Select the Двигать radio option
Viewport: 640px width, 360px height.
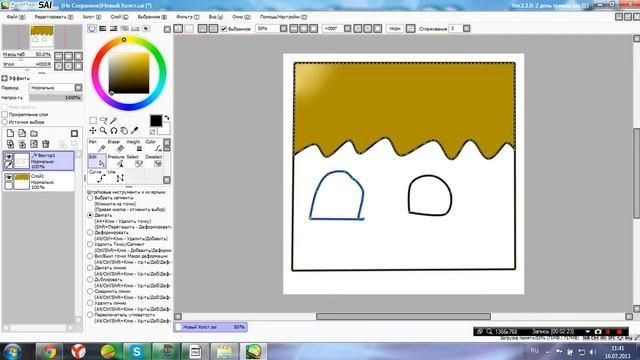tap(90, 215)
